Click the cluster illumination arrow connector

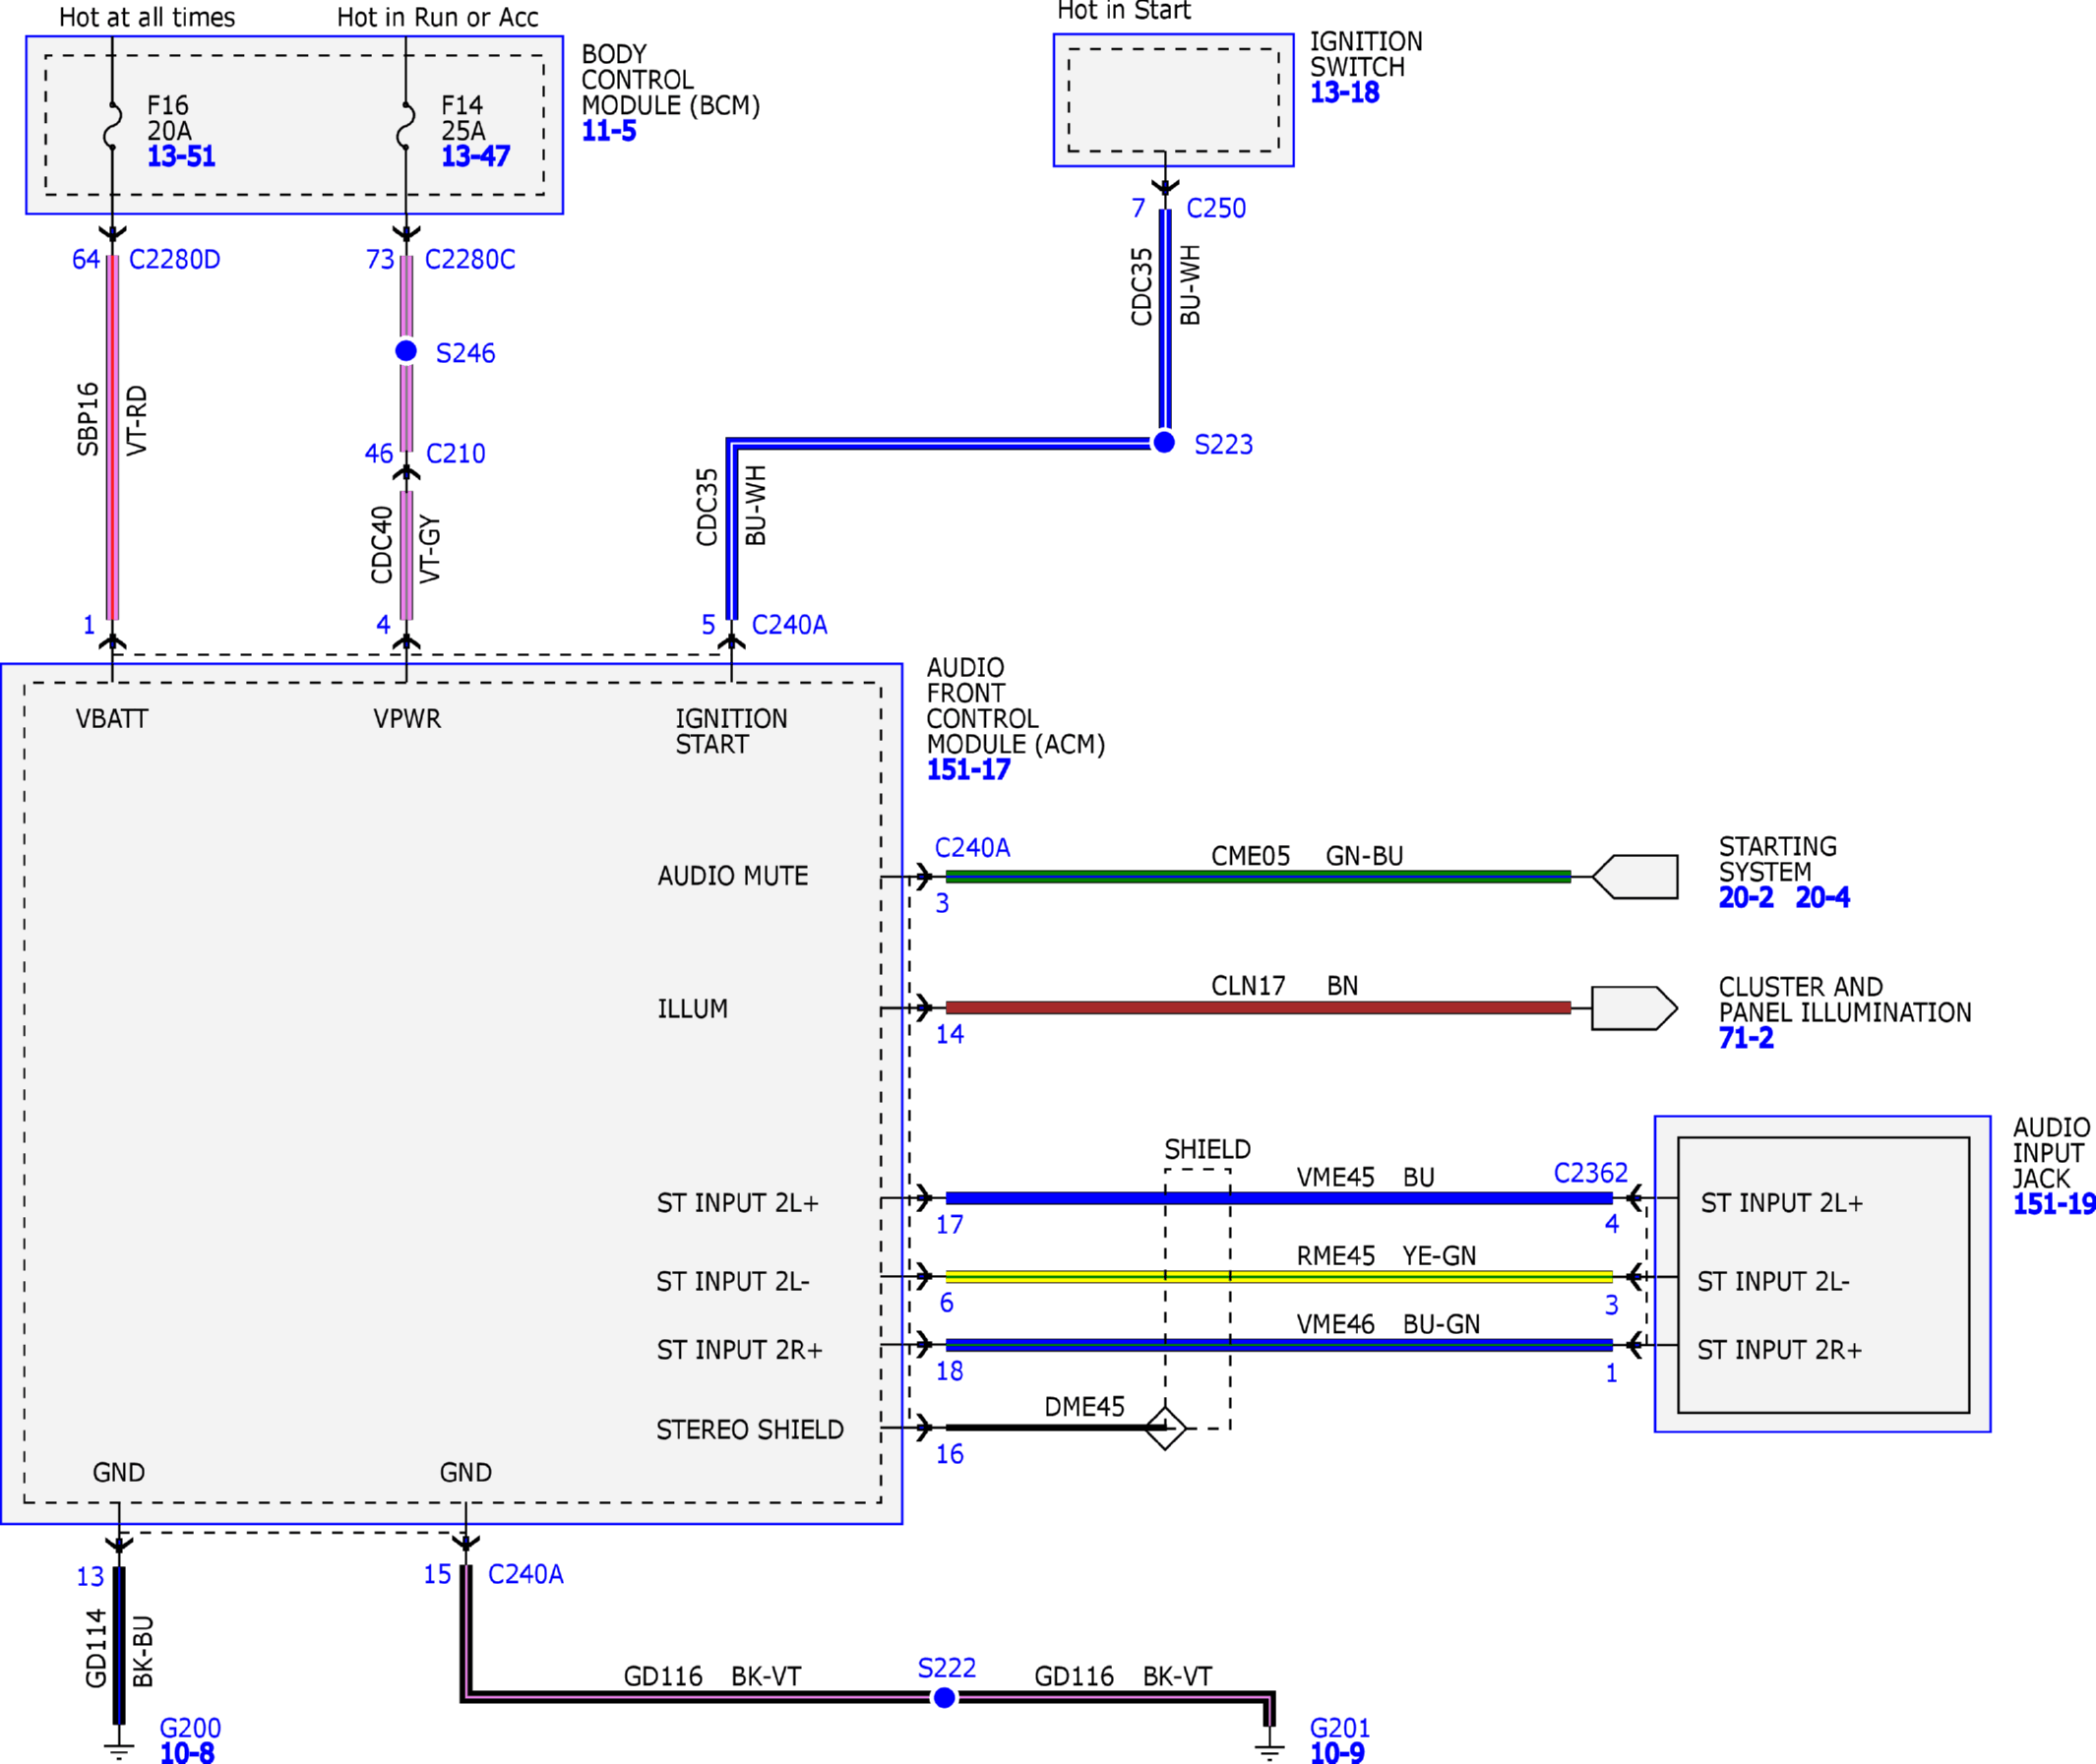tap(1634, 1008)
